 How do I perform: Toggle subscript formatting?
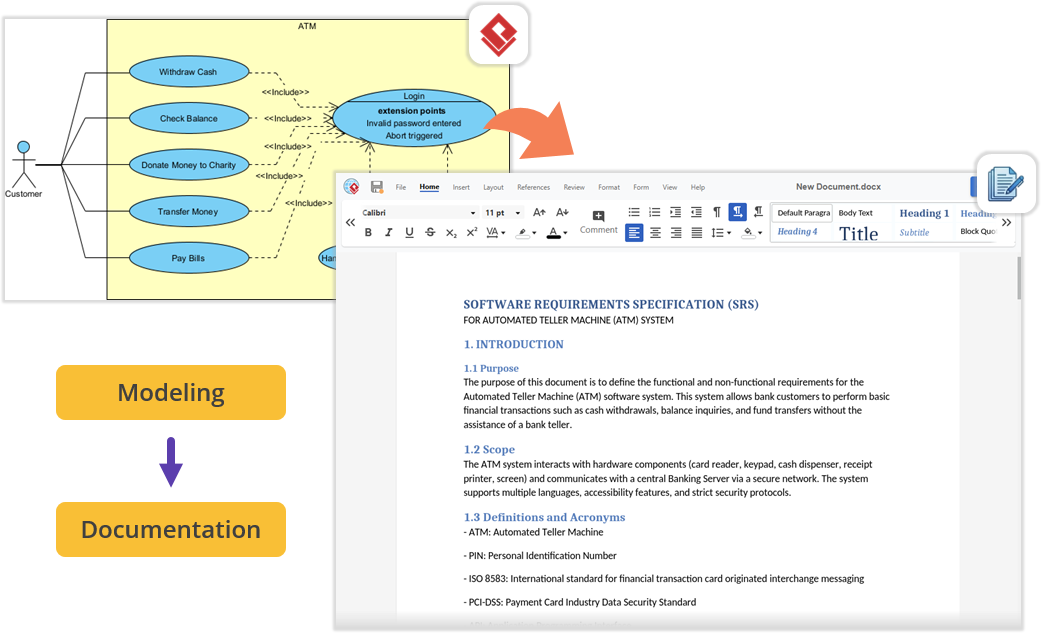coord(451,232)
